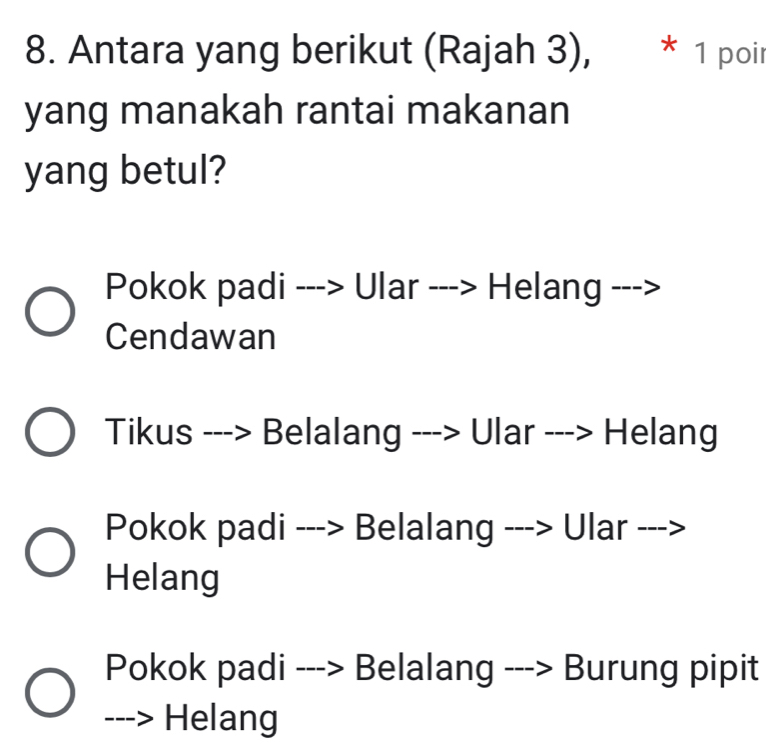Viewport: 766px width, 754px height.
Task: Select the radio button for Pokok padi, Ular, Helang, Cendawan
Action: (48, 312)
